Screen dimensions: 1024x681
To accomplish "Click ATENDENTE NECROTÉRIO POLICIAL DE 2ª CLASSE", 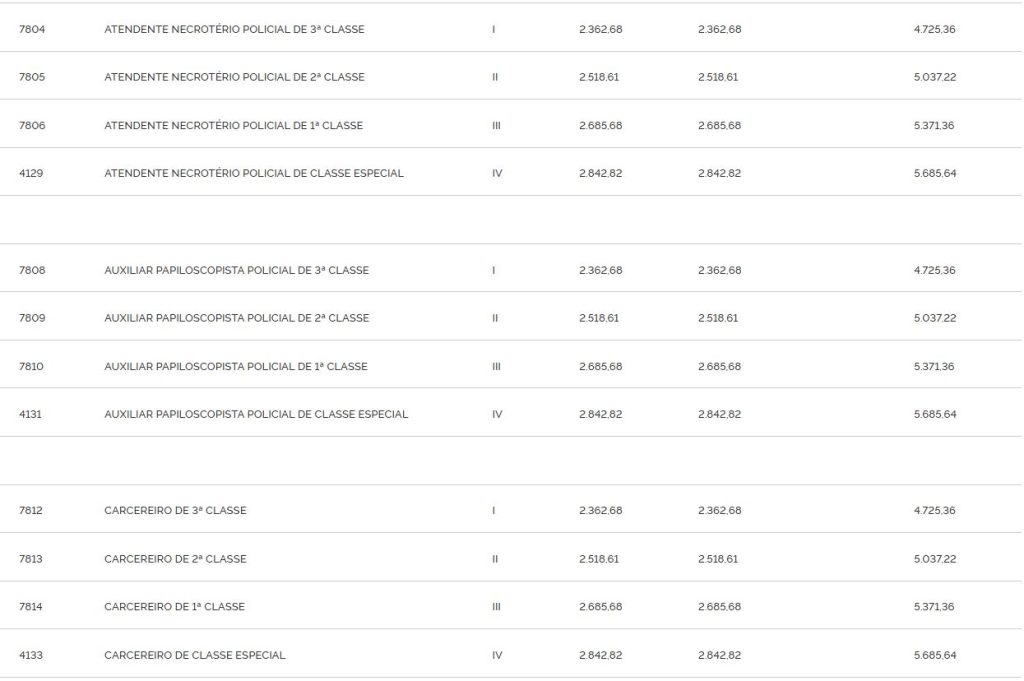I will 234,77.
